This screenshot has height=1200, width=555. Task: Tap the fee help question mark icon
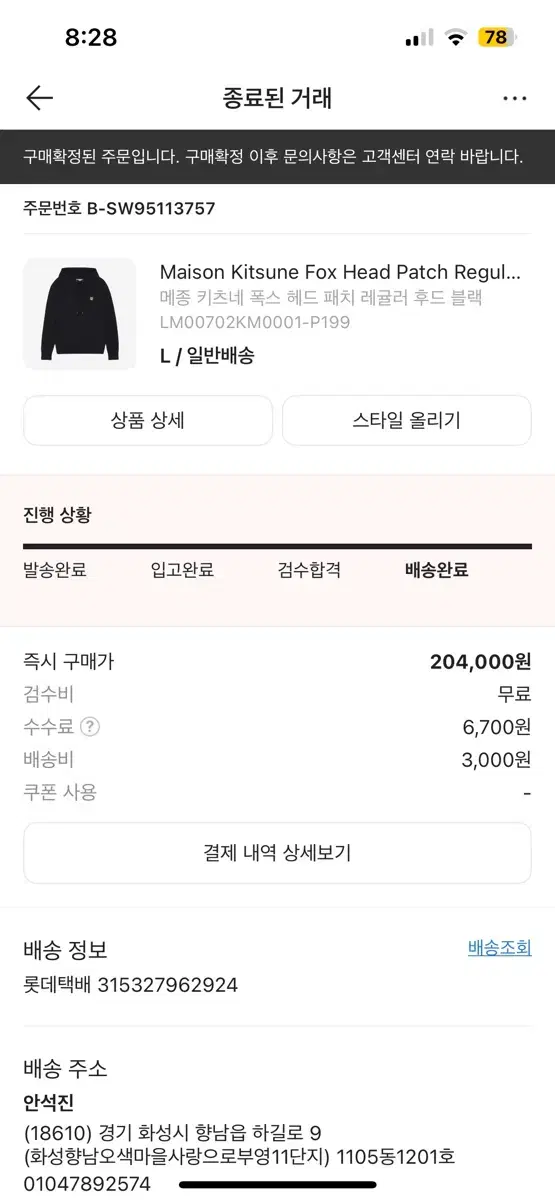tap(90, 727)
